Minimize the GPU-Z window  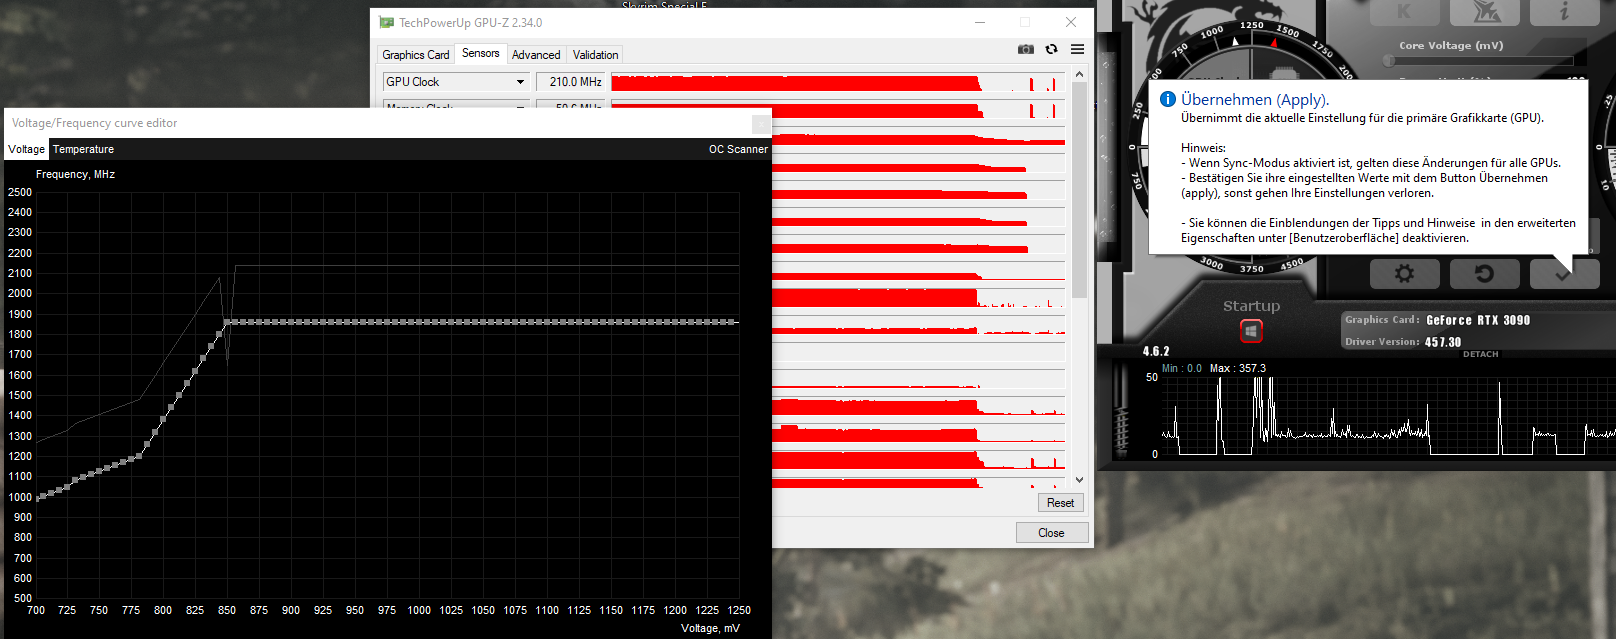tap(980, 22)
